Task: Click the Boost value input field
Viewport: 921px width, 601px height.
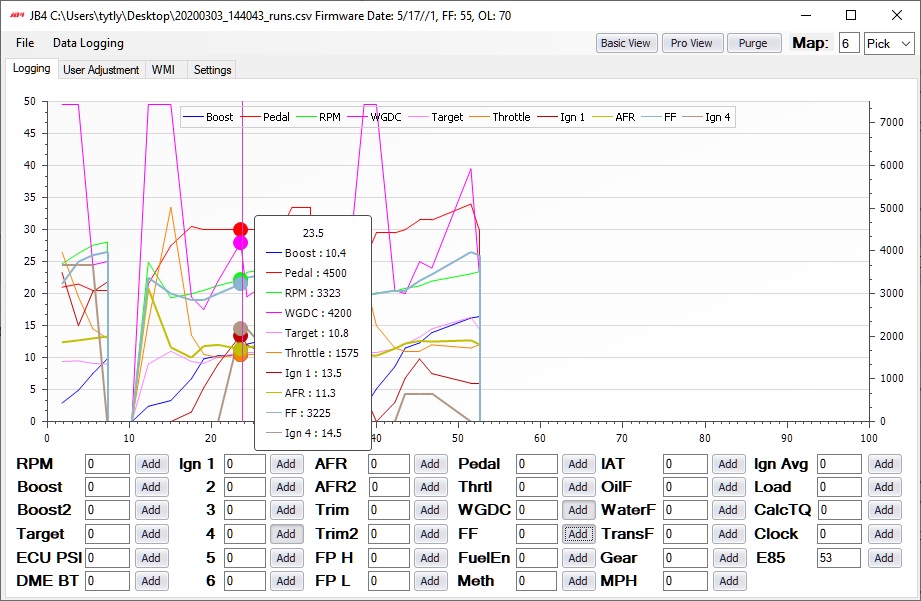Action: click(x=107, y=487)
